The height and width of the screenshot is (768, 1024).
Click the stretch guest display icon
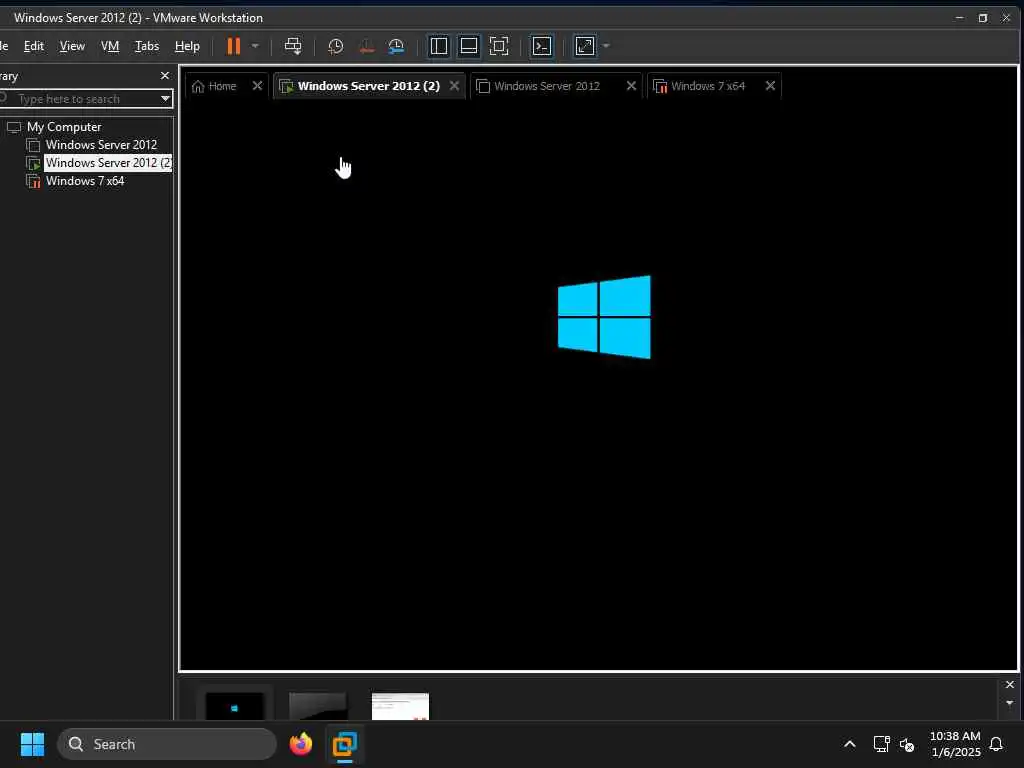coord(585,46)
